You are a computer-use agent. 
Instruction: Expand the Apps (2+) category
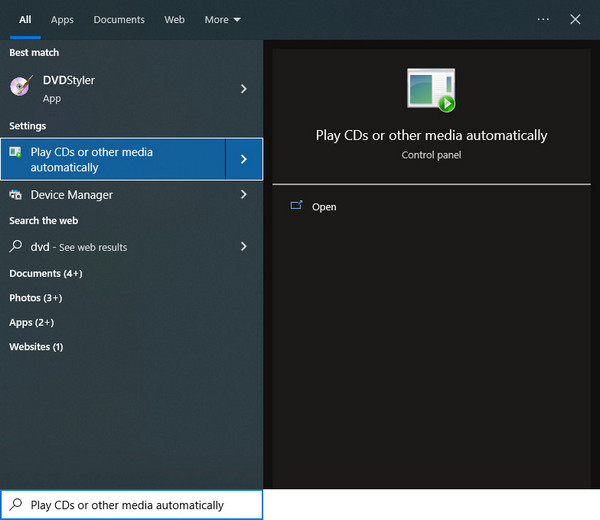coord(32,323)
